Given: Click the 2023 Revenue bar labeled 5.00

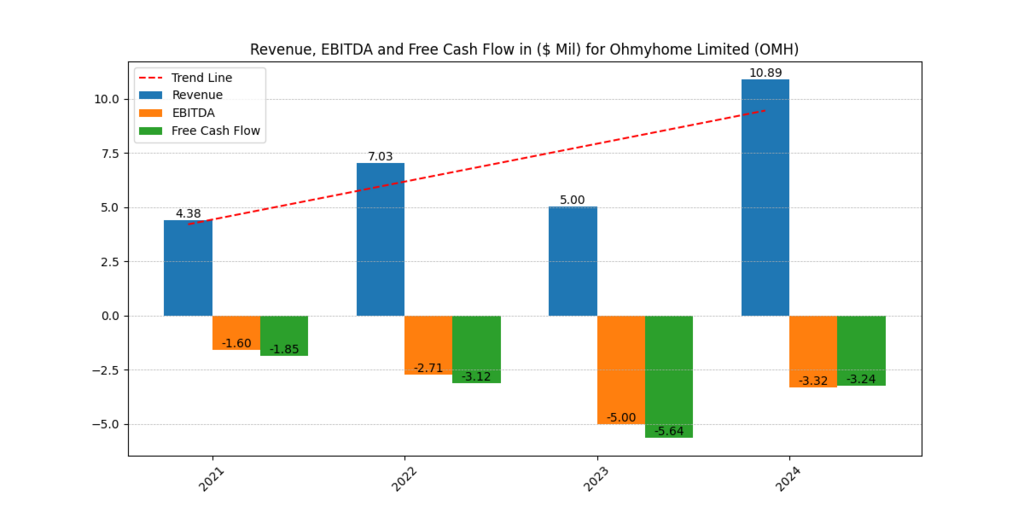Looking at the screenshot, I should [573, 262].
